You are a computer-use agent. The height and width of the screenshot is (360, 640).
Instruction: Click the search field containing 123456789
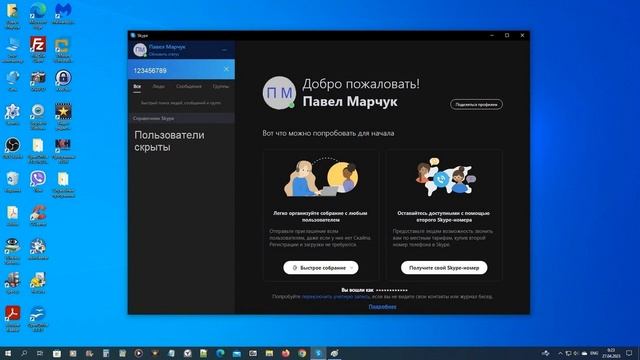[x=181, y=70]
